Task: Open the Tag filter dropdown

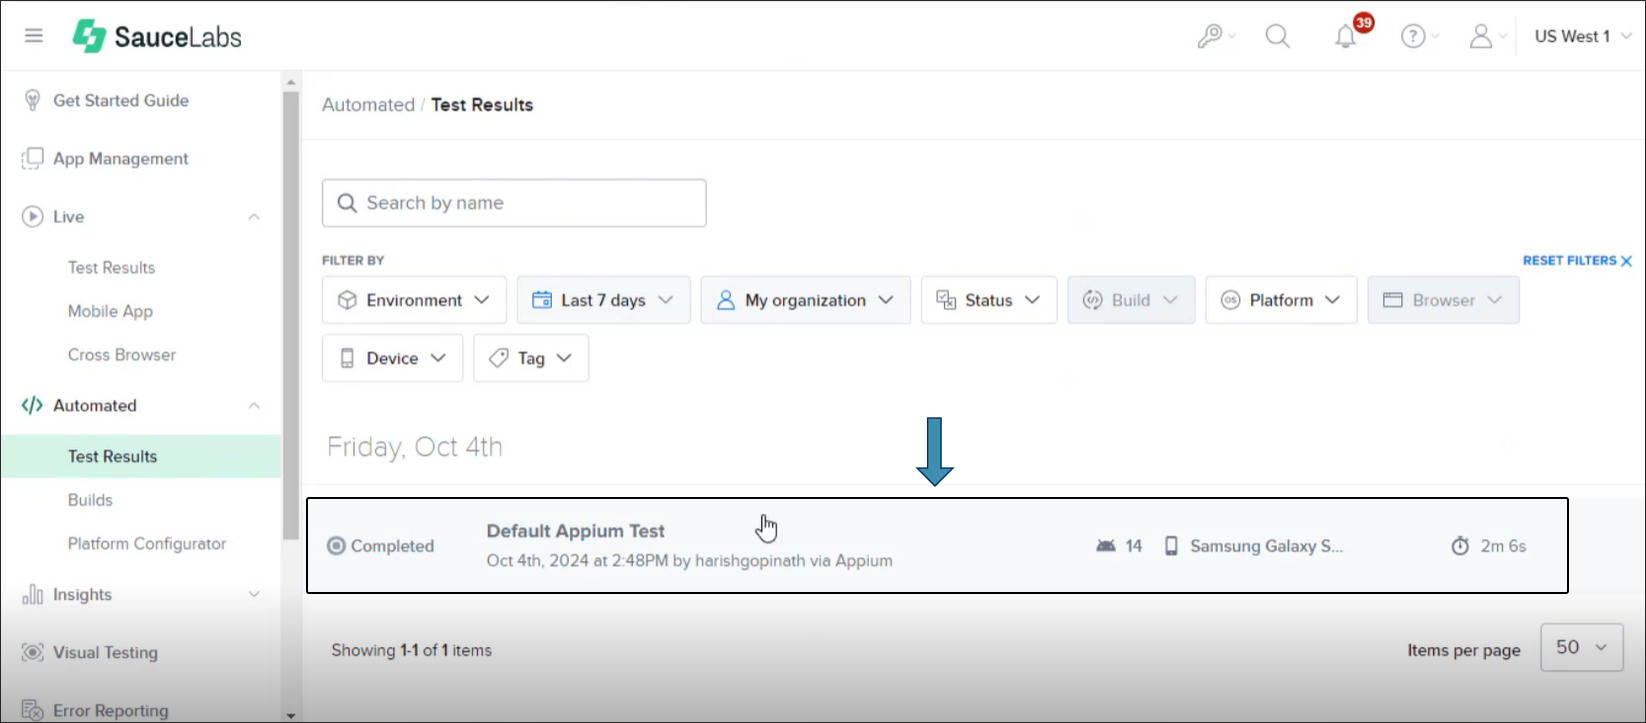Action: [531, 358]
